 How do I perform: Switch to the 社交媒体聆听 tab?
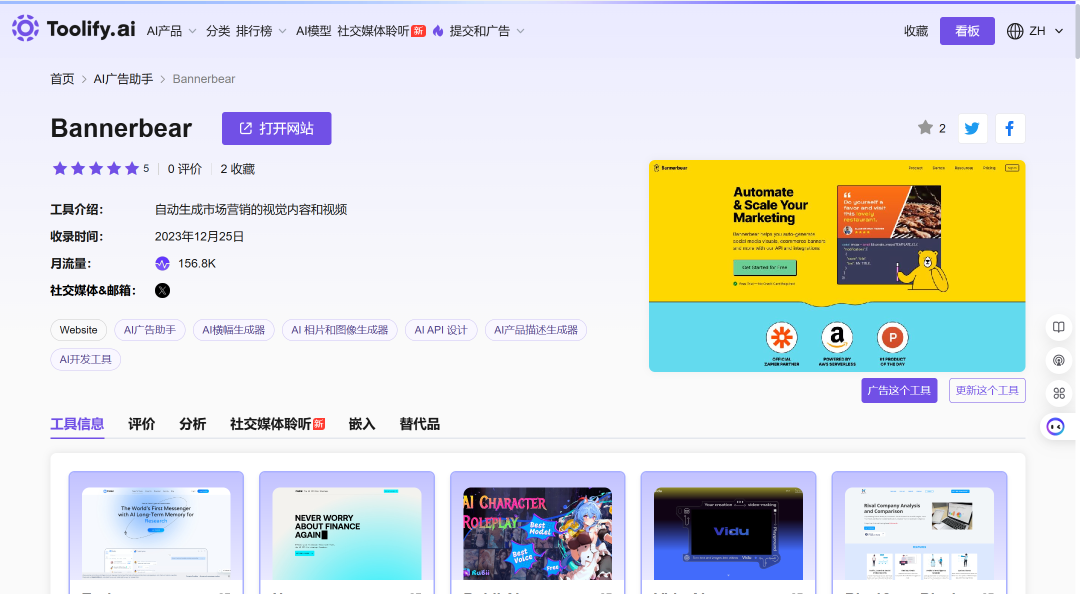tap(277, 424)
